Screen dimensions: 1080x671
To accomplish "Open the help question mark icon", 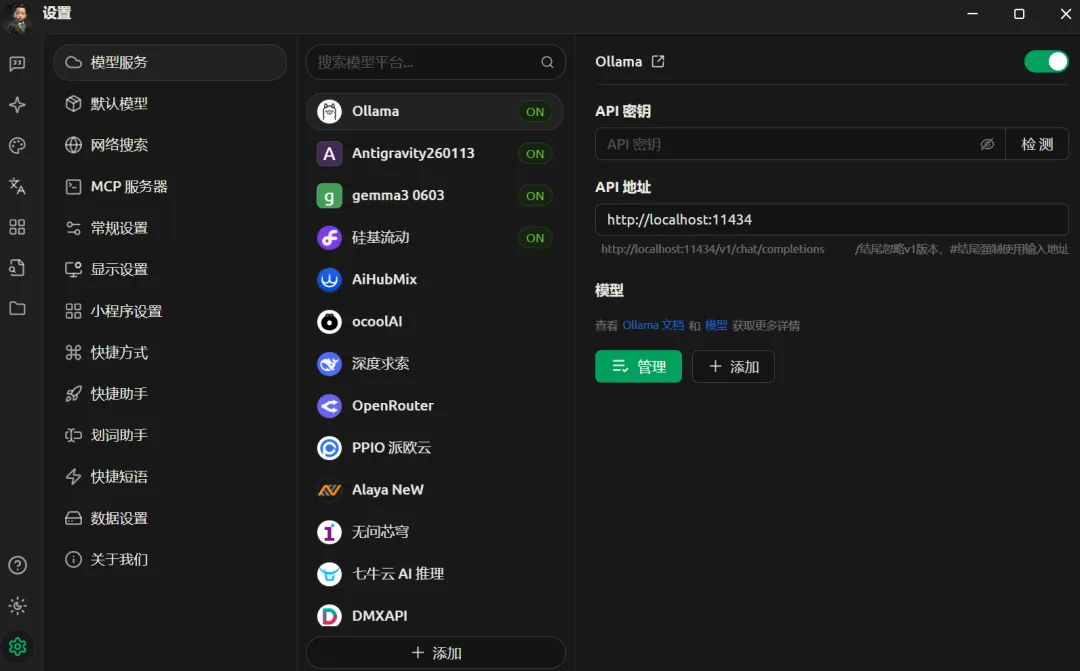I will click(17, 565).
